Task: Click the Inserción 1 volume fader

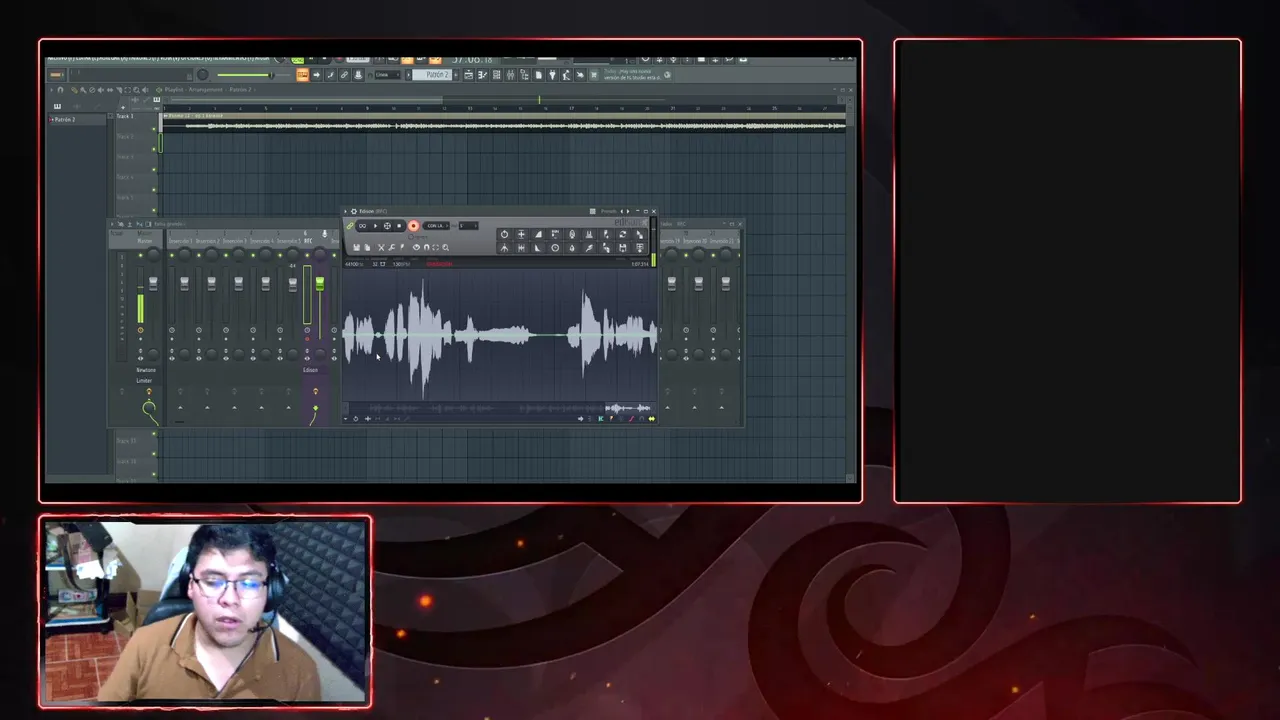Action: point(184,284)
